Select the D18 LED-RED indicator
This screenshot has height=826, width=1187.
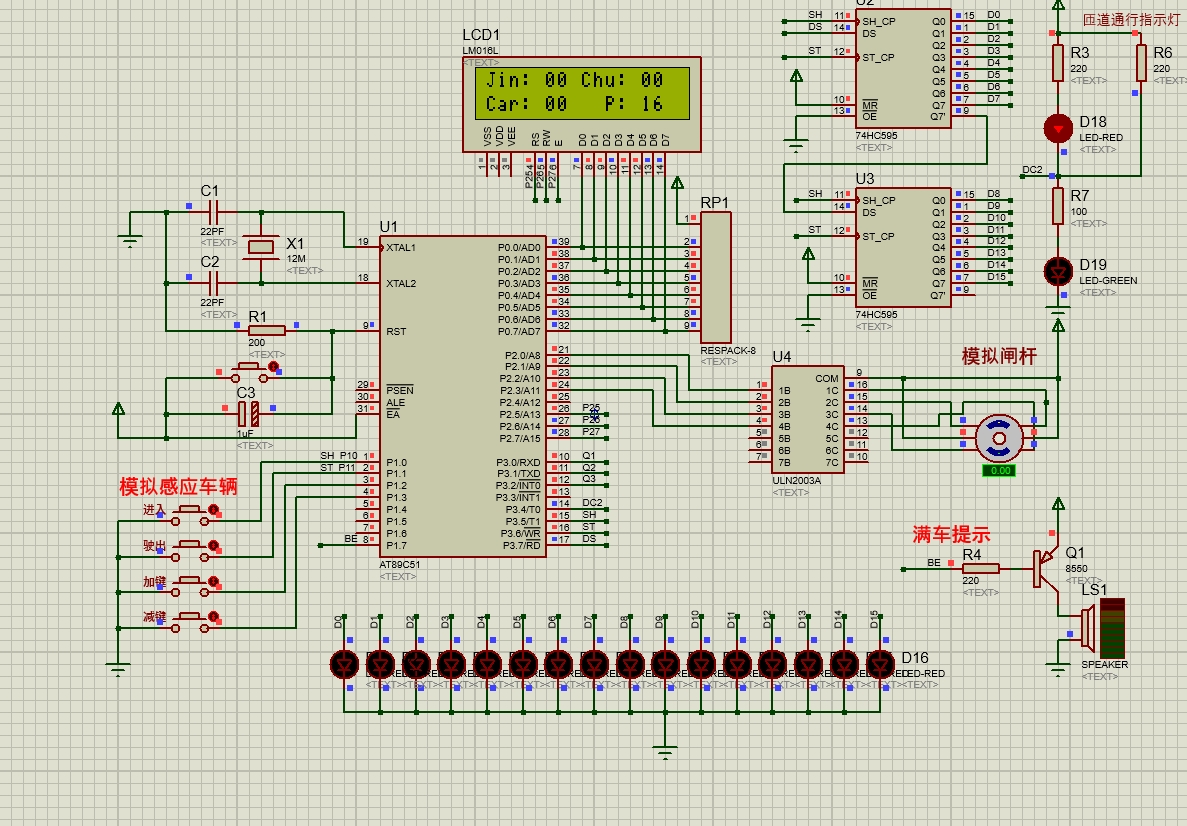(1058, 129)
